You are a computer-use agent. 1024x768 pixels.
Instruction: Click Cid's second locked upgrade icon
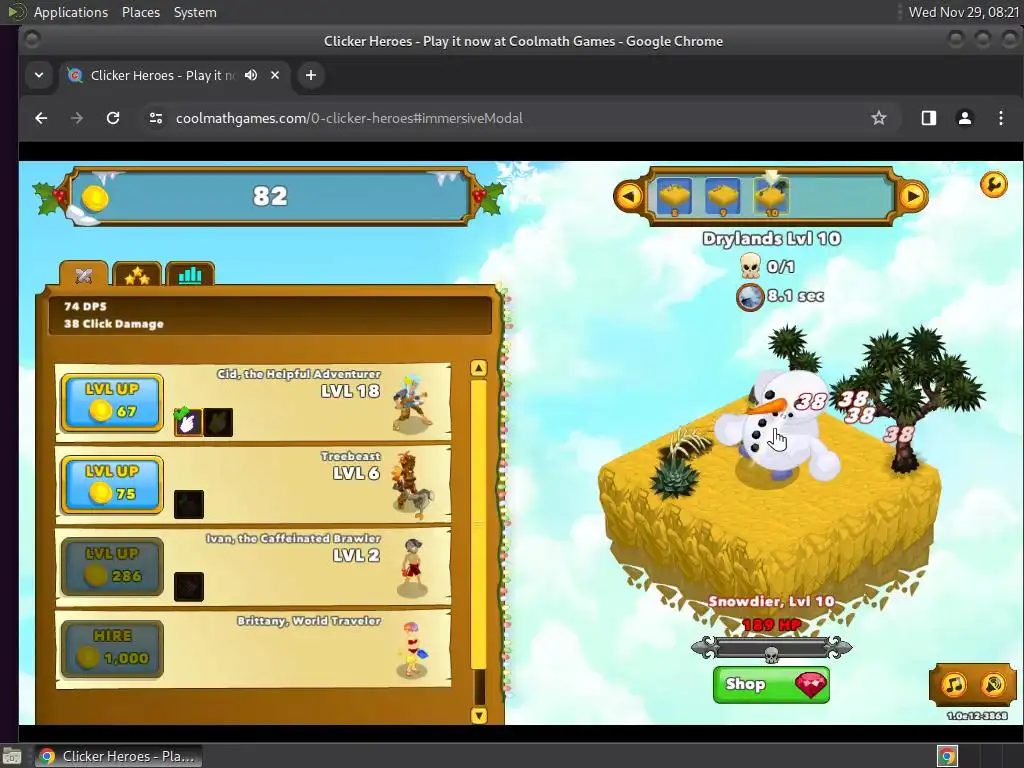pos(218,422)
